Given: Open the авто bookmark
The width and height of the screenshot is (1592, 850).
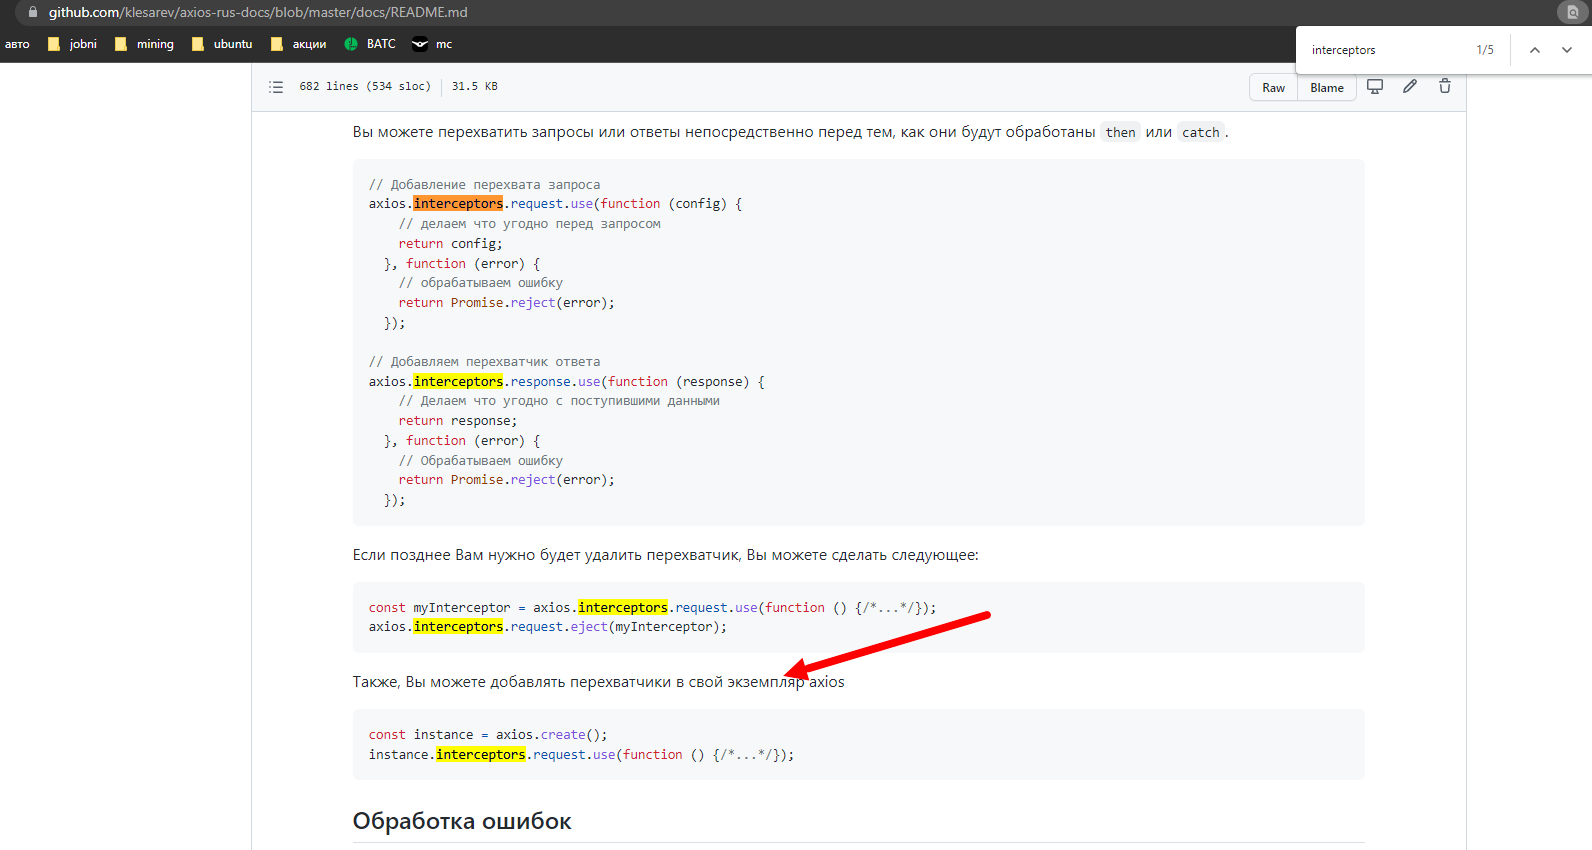Looking at the screenshot, I should pyautogui.click(x=17, y=44).
